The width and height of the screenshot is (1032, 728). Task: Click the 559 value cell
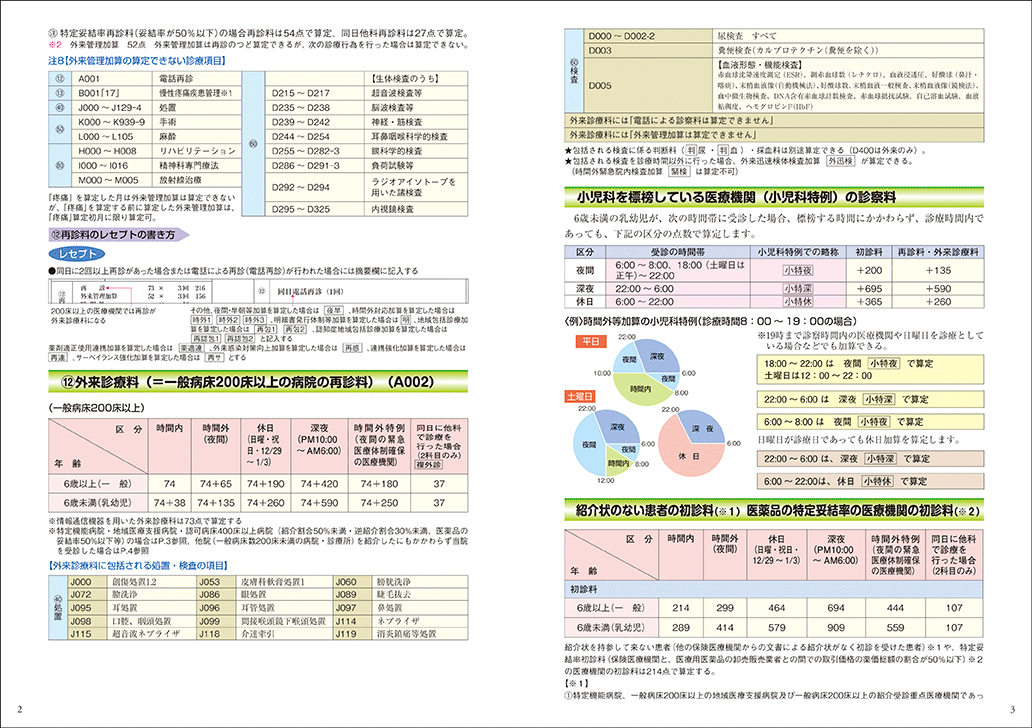[895, 627]
